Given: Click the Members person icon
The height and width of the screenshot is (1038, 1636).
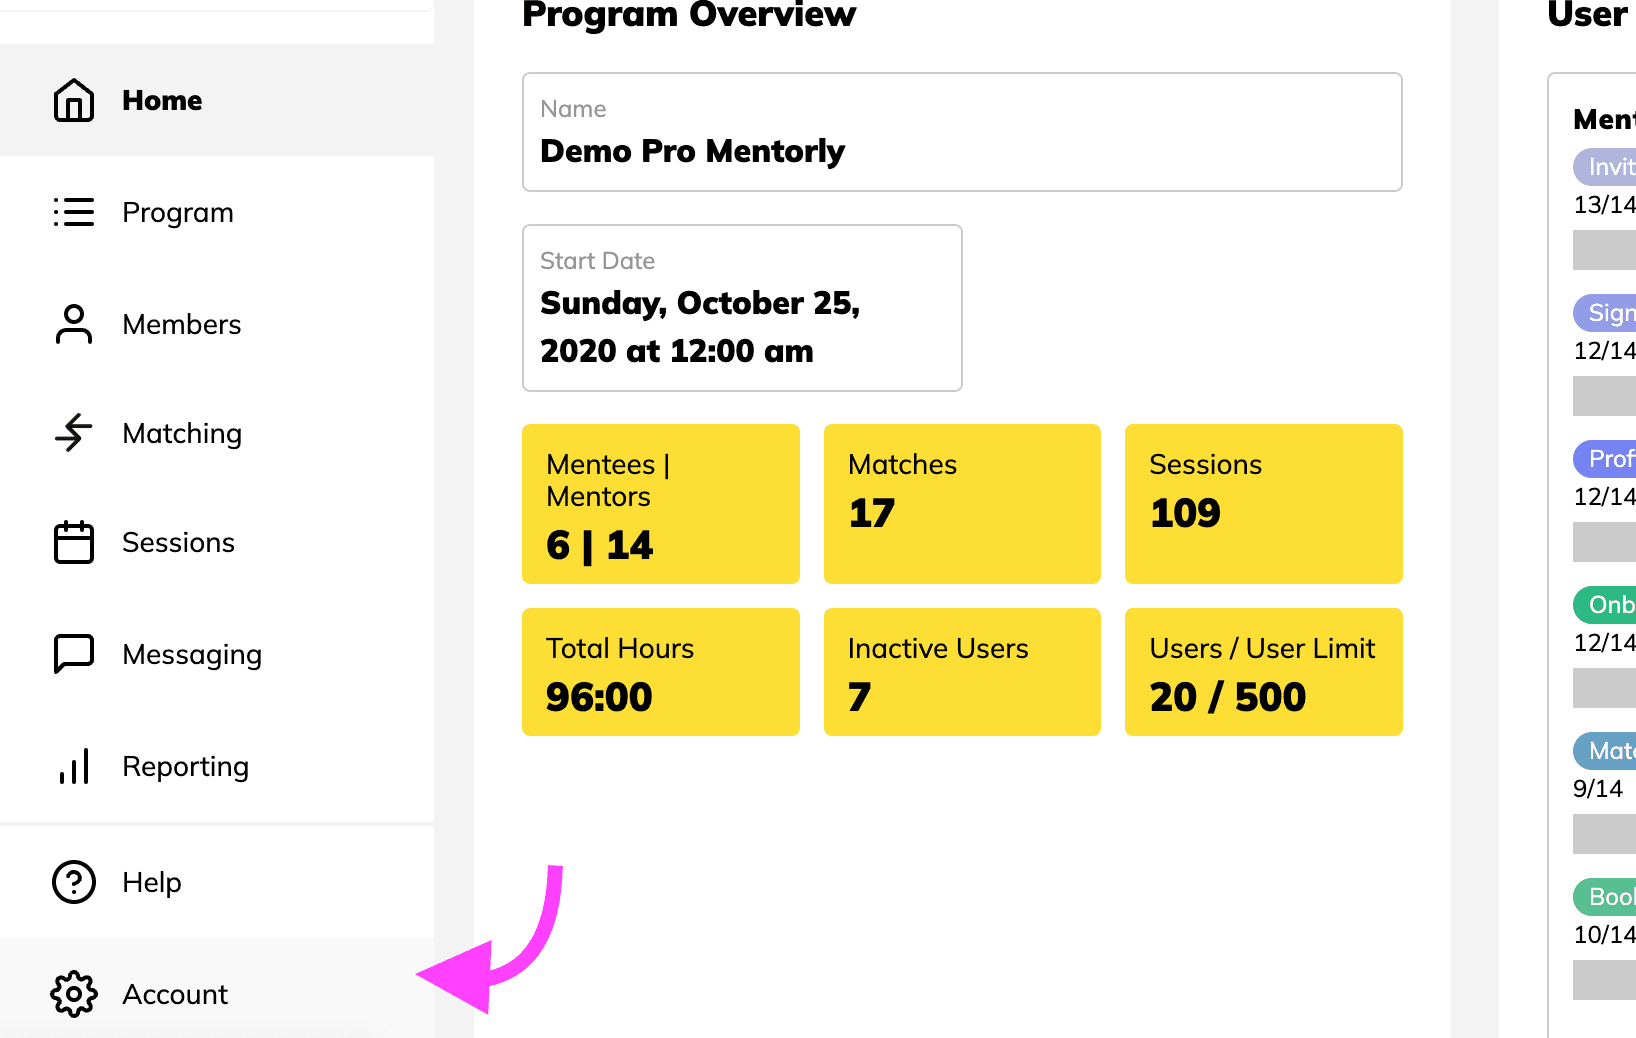Looking at the screenshot, I should click(73, 324).
